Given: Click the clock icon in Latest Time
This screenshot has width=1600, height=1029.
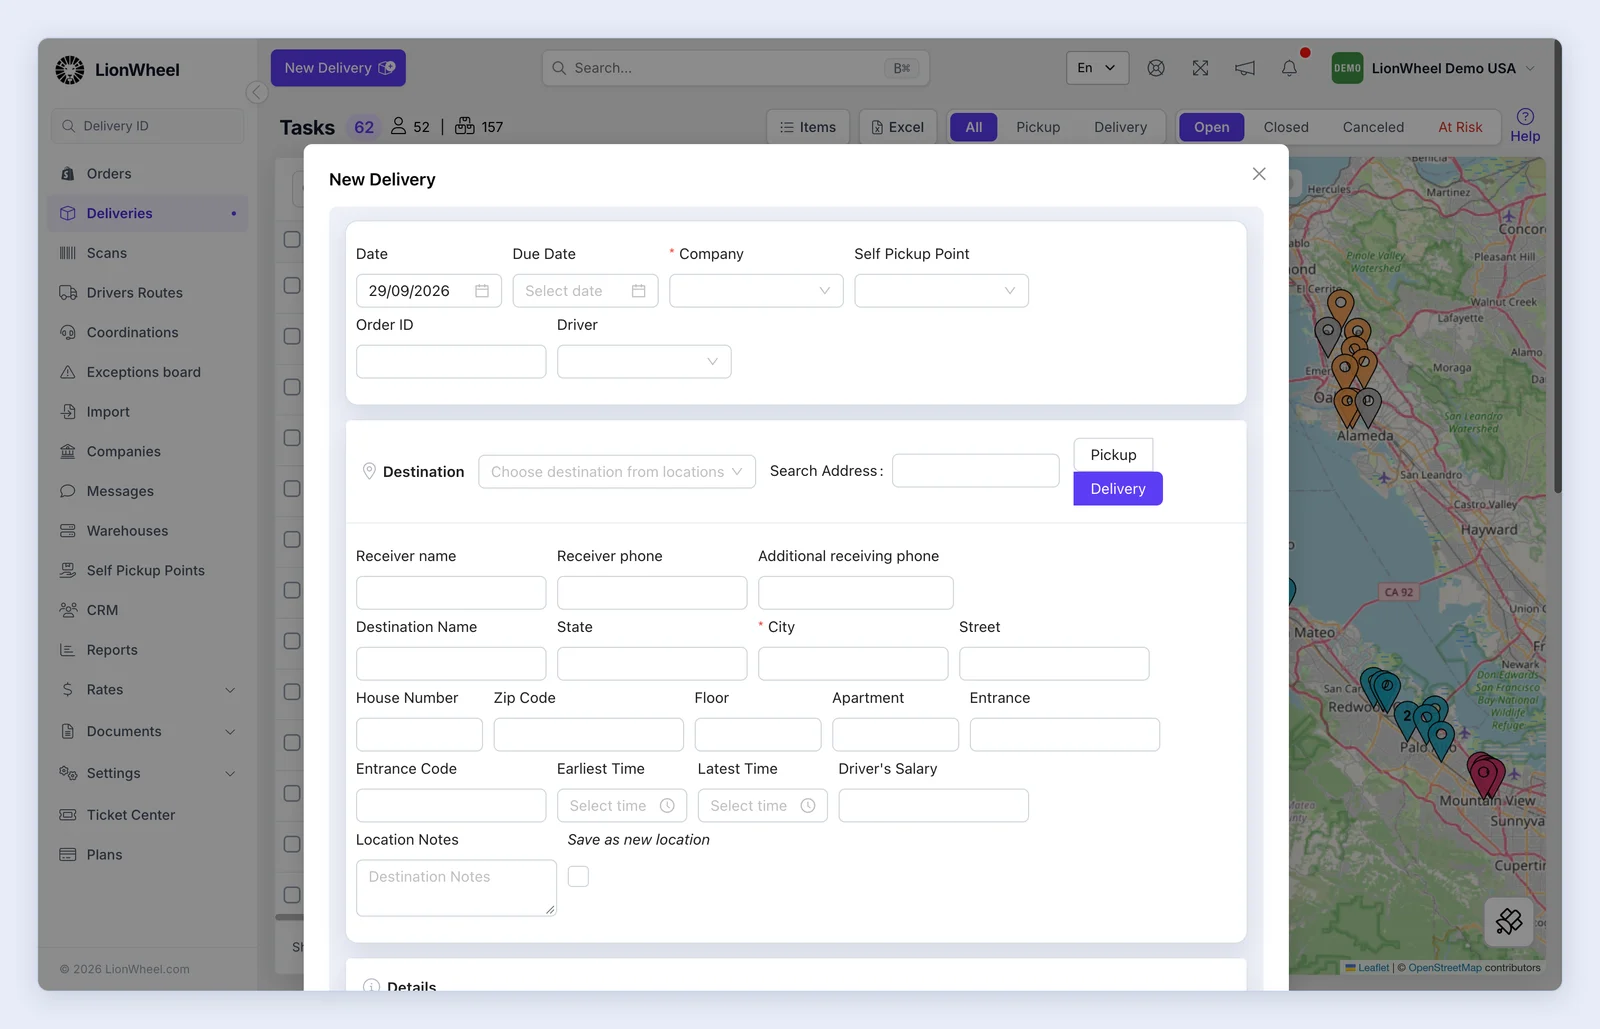Looking at the screenshot, I should pyautogui.click(x=808, y=806).
